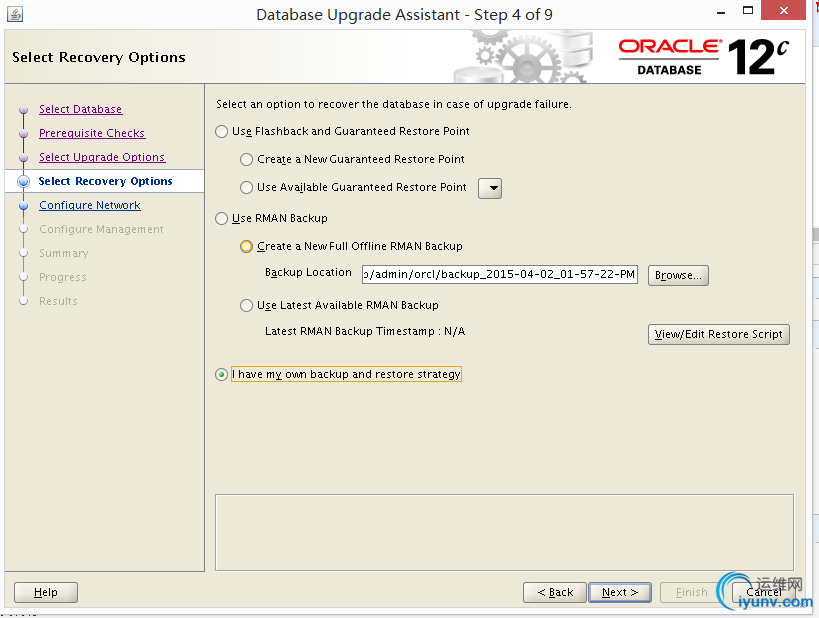Click the Java window icon in title bar
Screen dimensions: 819x618
pyautogui.click(x=15, y=14)
